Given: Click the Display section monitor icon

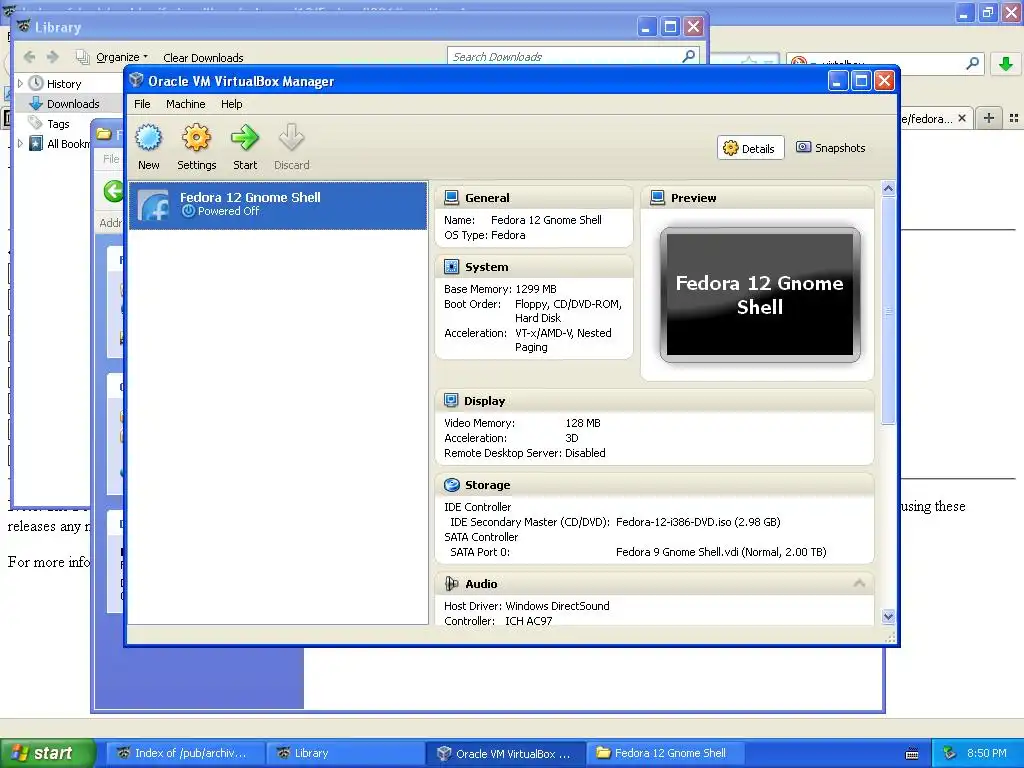Looking at the screenshot, I should click(x=451, y=400).
